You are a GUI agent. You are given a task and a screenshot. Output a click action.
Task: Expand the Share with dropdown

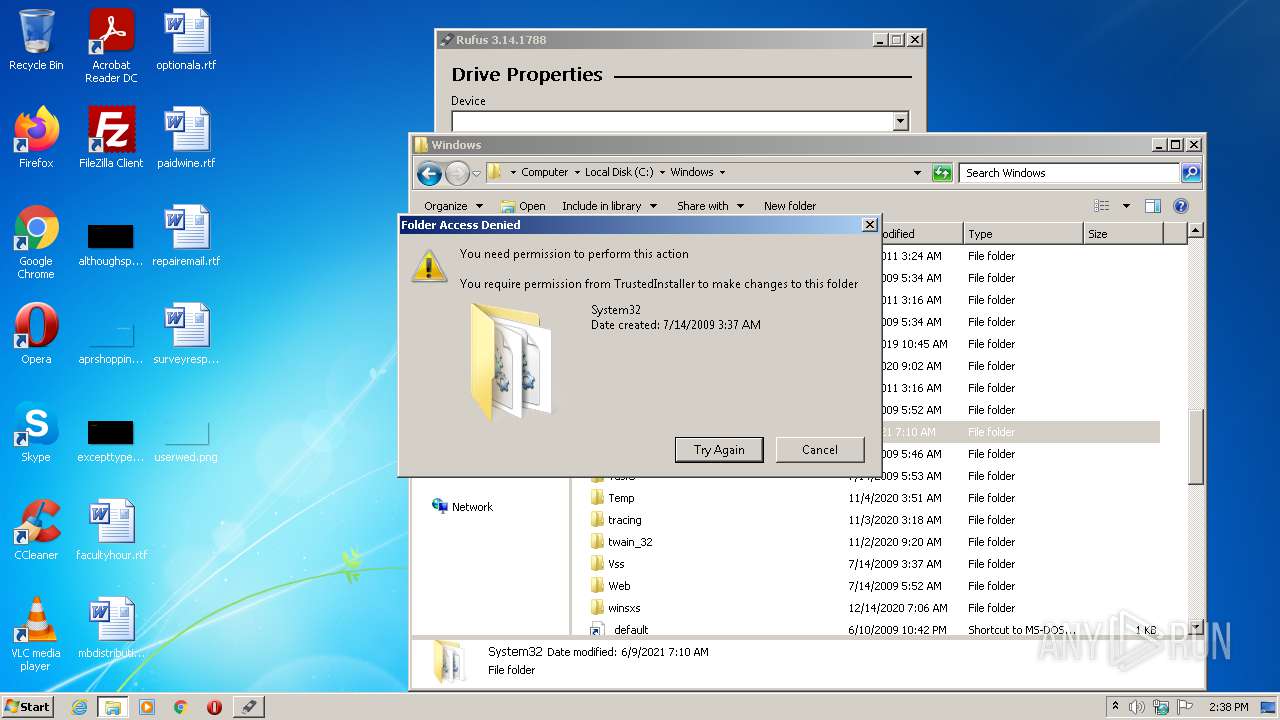tap(710, 206)
